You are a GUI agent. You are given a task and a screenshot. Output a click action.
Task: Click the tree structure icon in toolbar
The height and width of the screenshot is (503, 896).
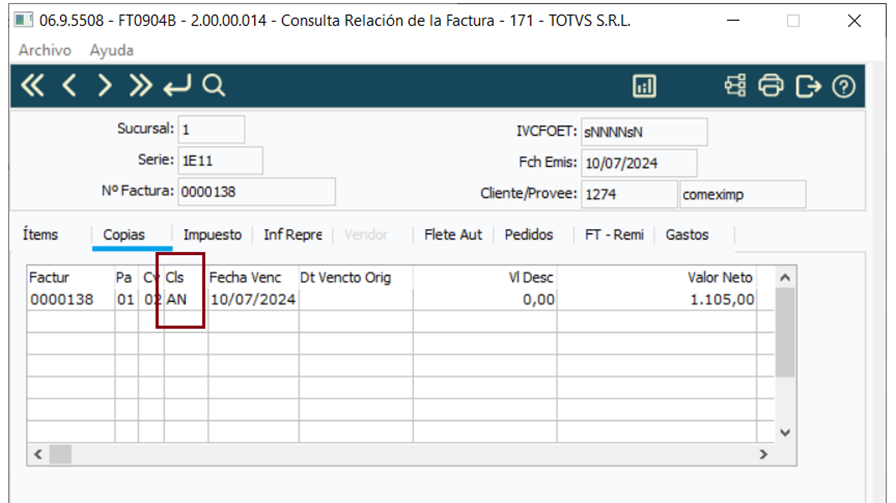(735, 86)
